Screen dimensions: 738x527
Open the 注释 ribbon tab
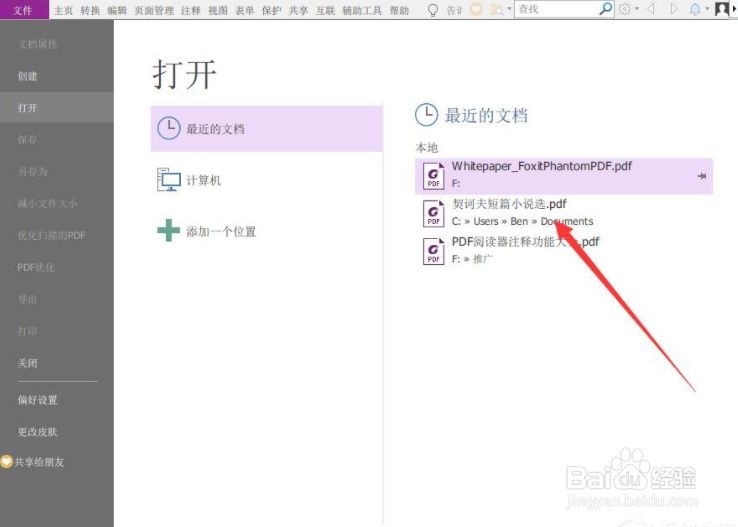(x=191, y=10)
